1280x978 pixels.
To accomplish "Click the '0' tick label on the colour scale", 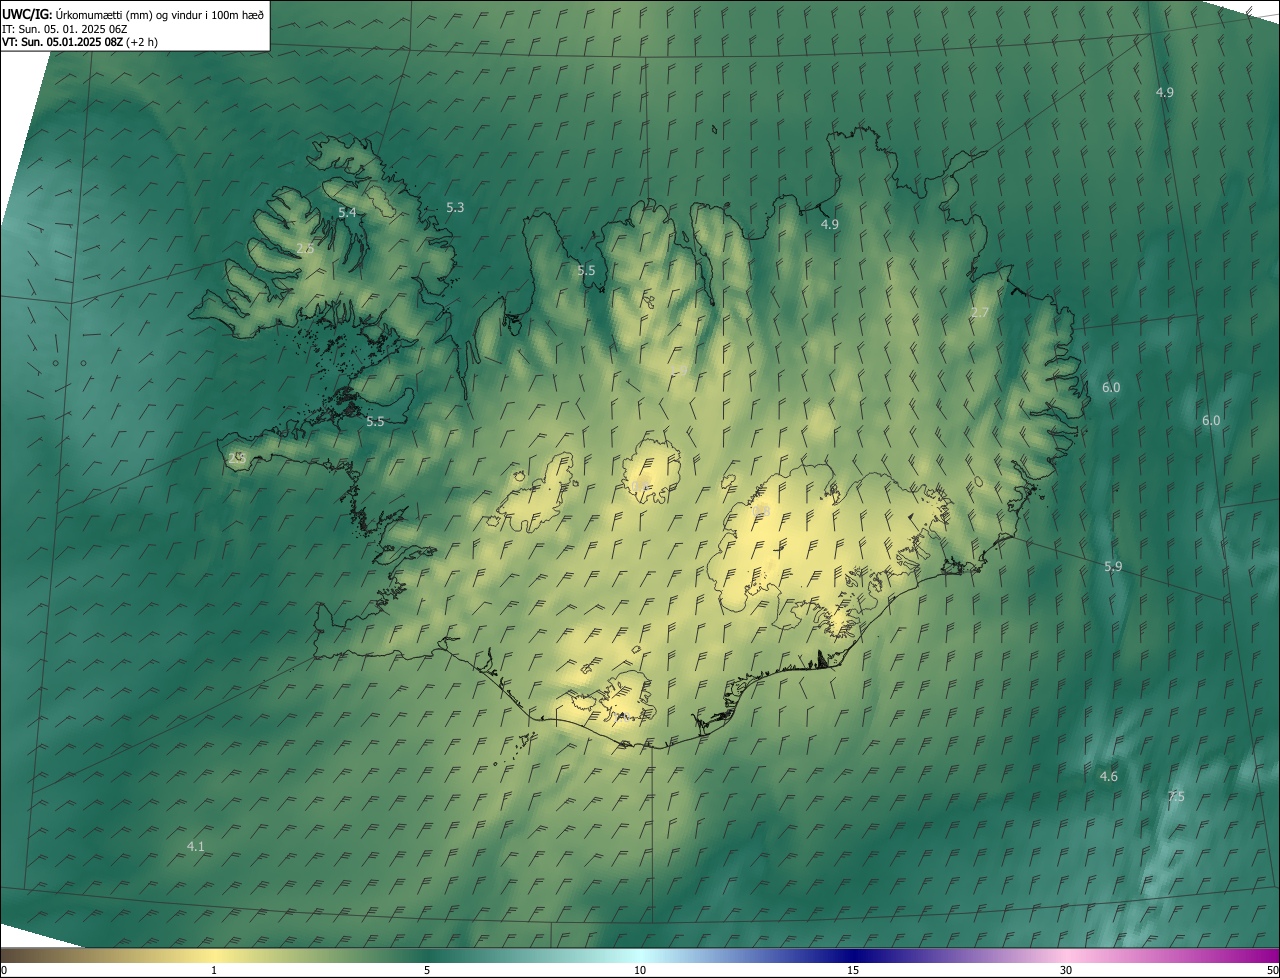I will coord(4,970).
